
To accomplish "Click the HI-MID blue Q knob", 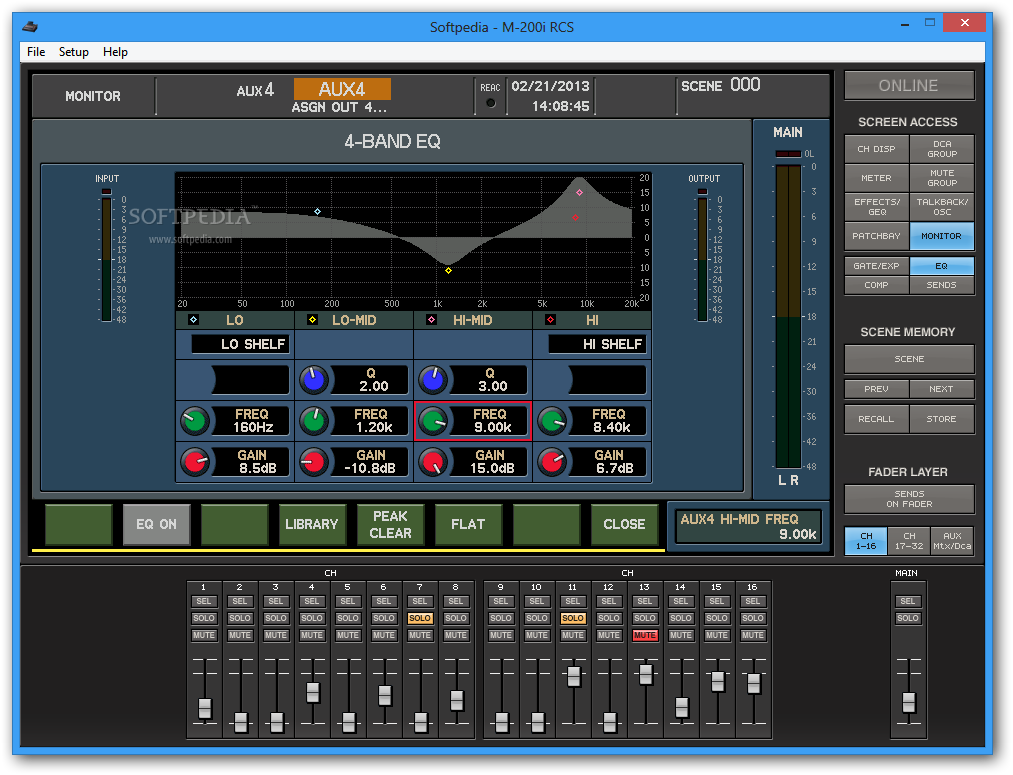I will pyautogui.click(x=433, y=380).
